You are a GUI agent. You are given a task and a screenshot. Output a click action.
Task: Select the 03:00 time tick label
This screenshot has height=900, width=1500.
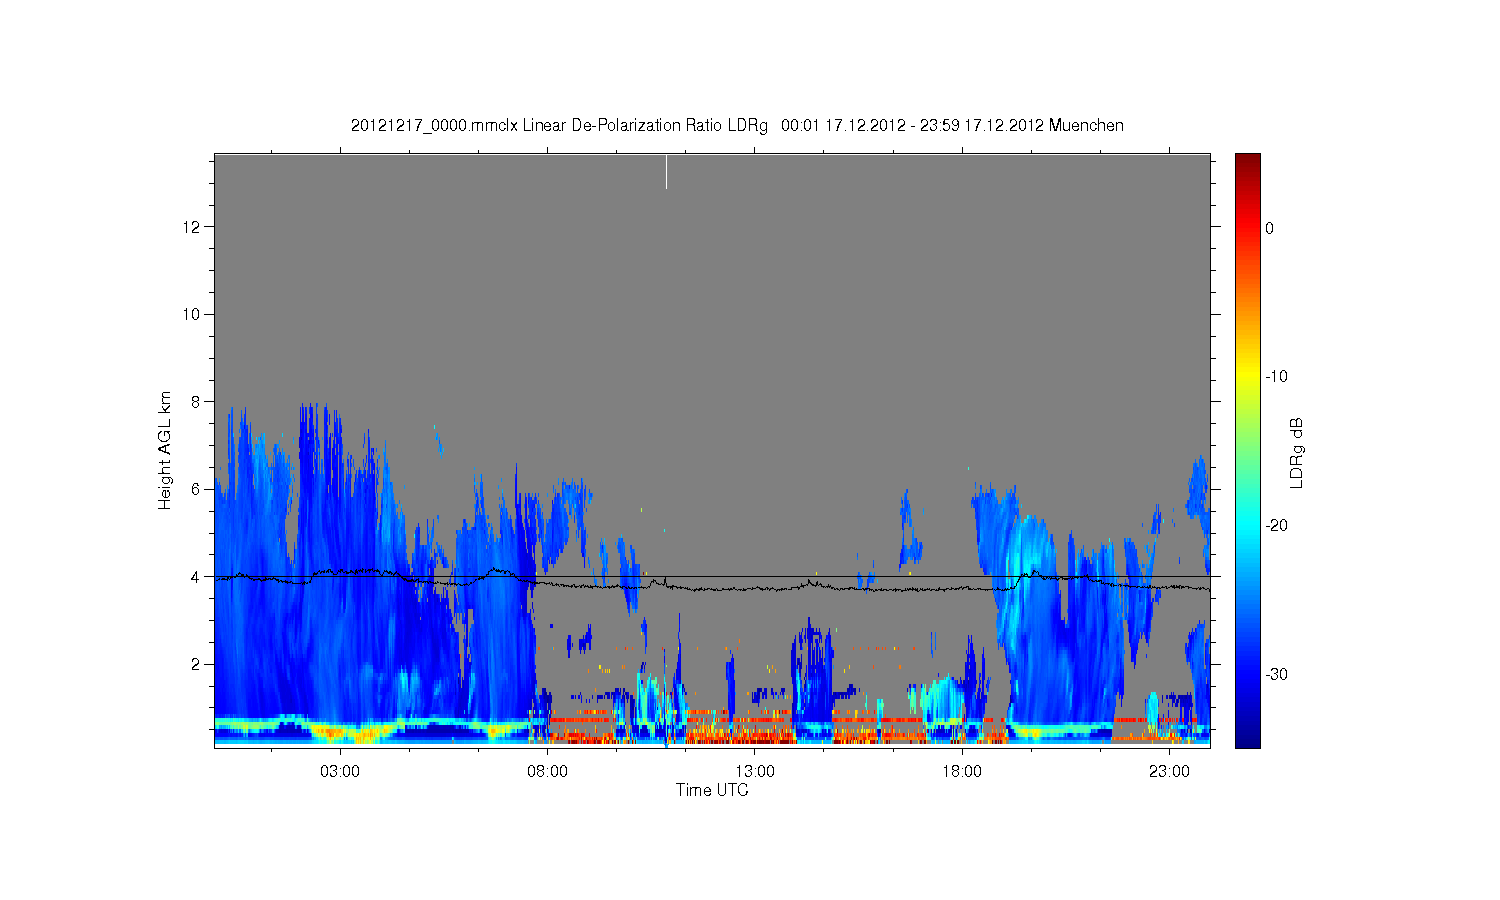coord(340,772)
